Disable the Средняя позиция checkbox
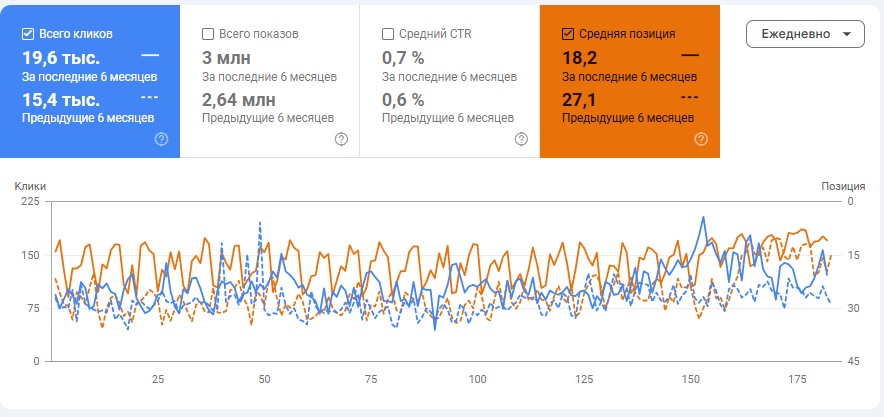Viewport: 884px width, 417px height. click(568, 34)
